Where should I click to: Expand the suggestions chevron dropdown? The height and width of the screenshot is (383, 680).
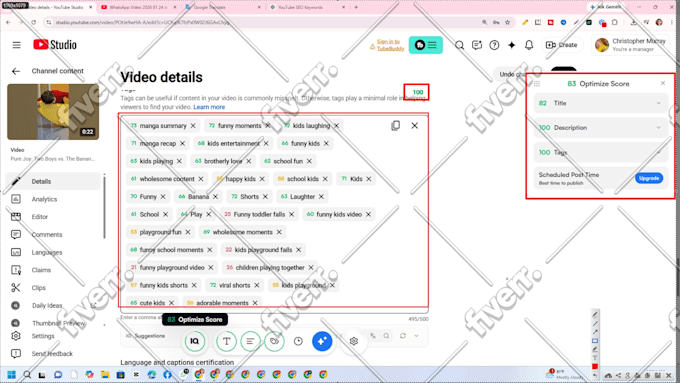coord(416,336)
